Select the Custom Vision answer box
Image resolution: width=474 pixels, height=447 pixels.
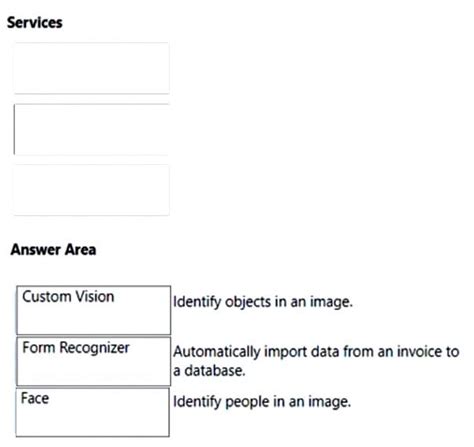94,310
